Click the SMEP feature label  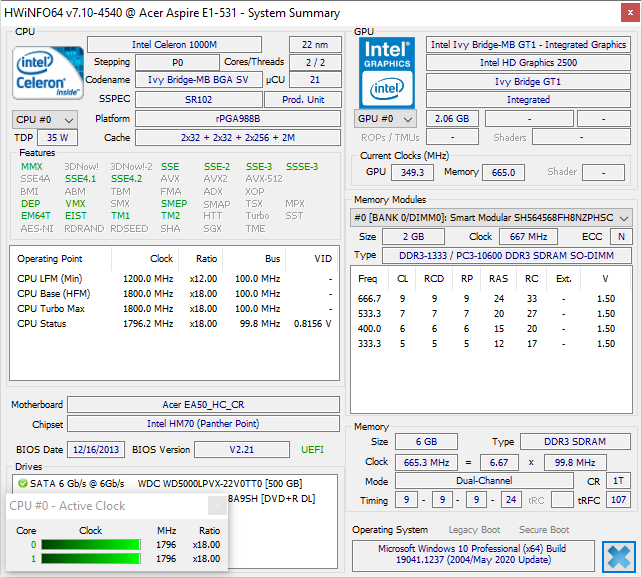[x=174, y=203]
